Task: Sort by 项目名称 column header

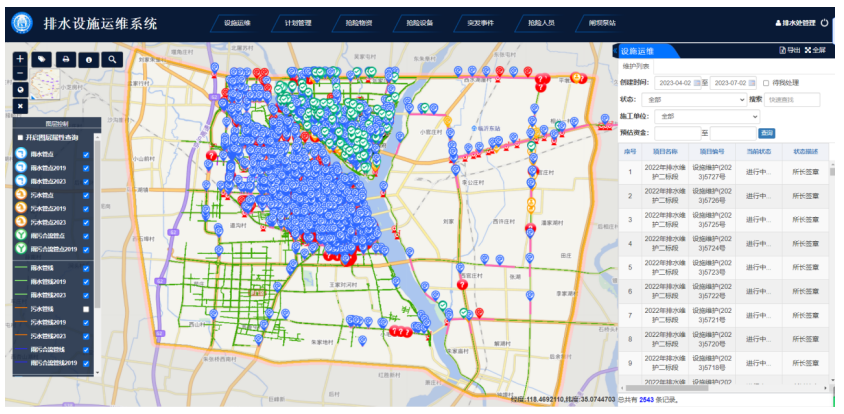Action: point(665,152)
